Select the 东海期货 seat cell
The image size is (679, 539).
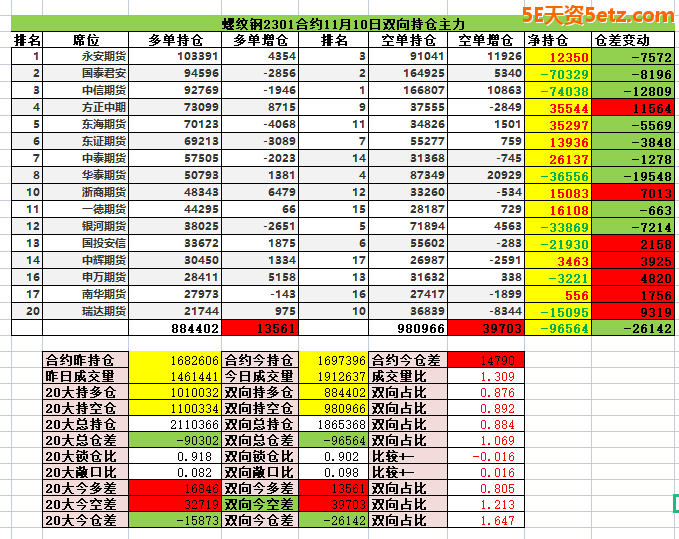click(86, 124)
